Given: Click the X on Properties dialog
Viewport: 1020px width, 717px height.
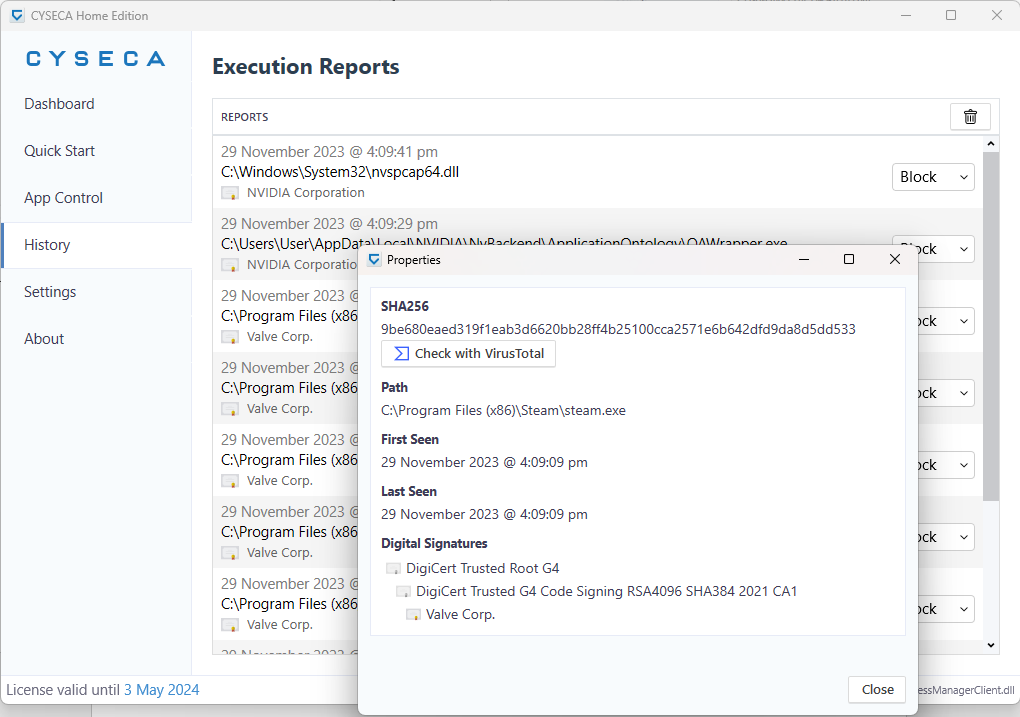Looking at the screenshot, I should pos(895,260).
